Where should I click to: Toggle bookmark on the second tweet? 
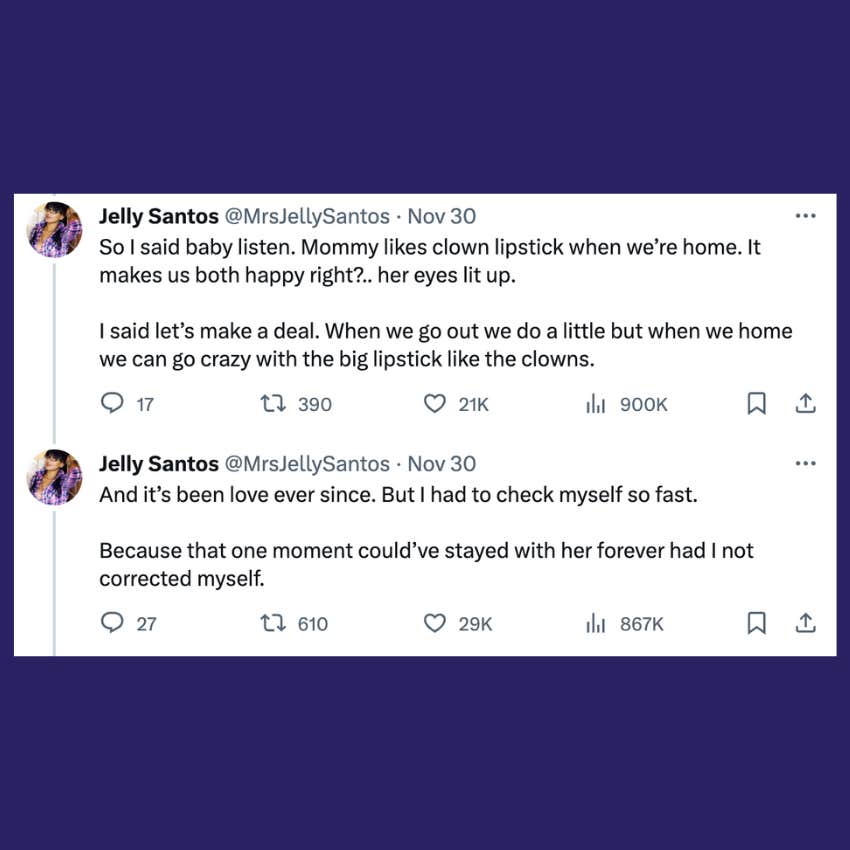click(x=756, y=622)
